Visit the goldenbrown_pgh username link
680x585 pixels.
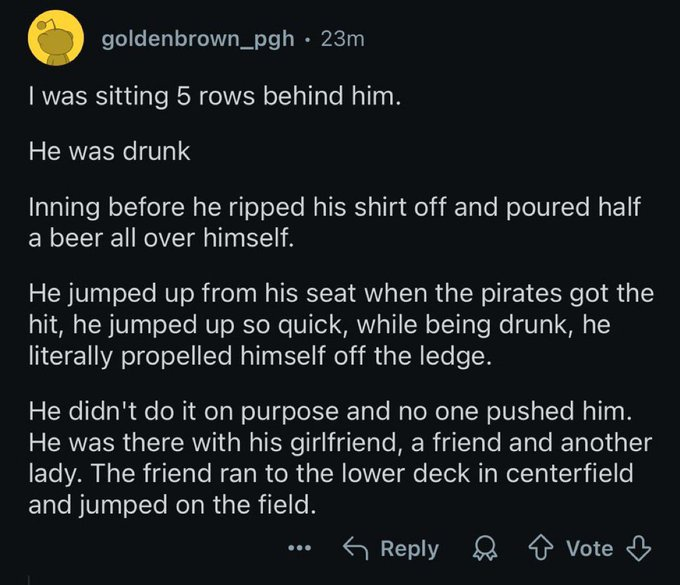click(198, 39)
